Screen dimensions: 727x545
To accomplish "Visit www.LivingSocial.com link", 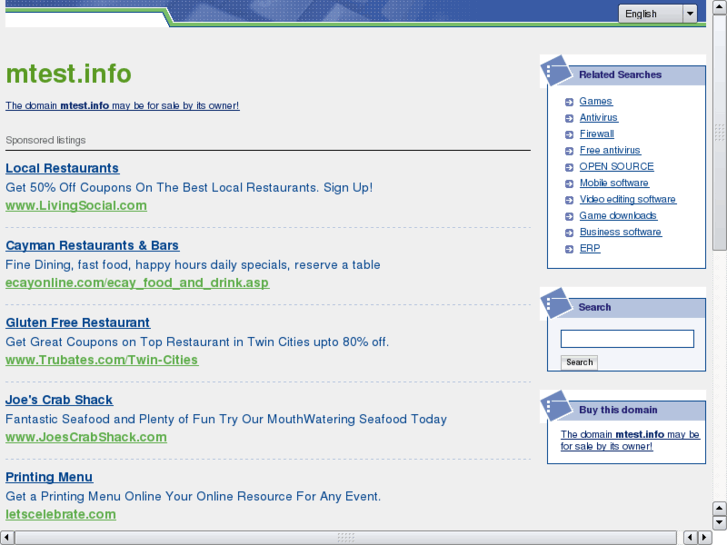I will coord(76,205).
